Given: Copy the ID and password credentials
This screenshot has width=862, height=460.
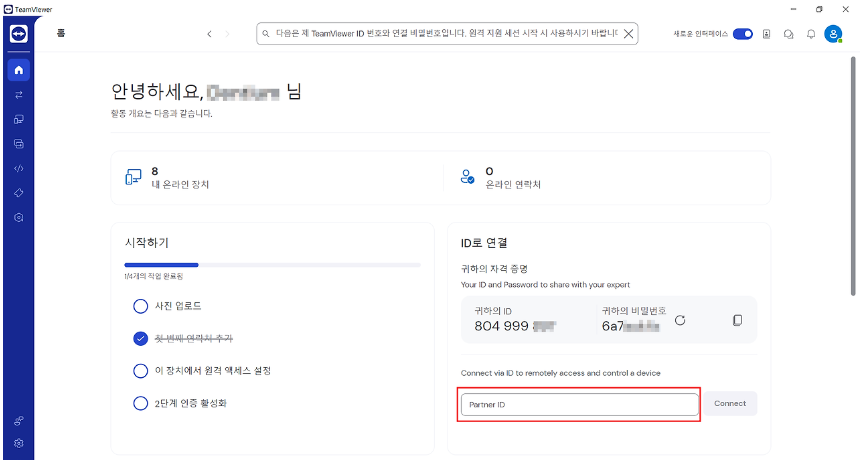Looking at the screenshot, I should (737, 320).
